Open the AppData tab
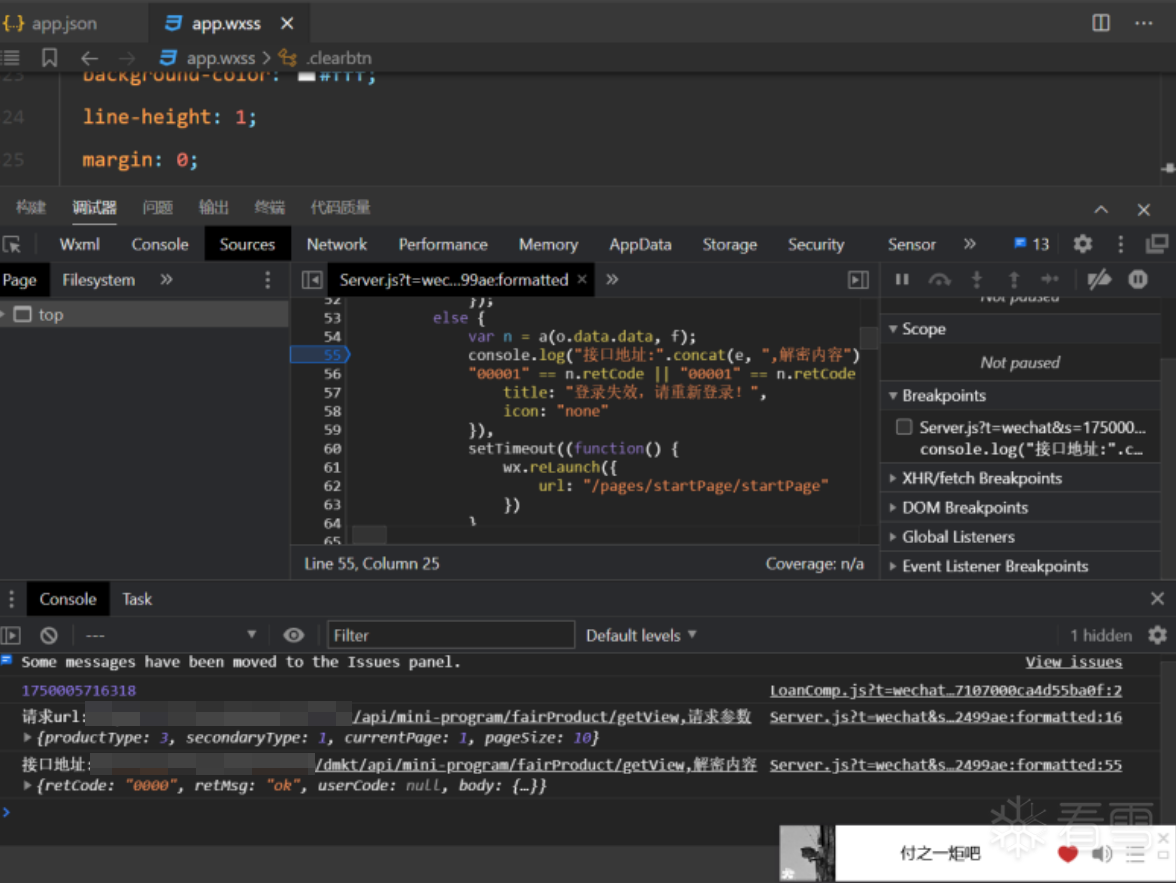Screen dimensions: 1176x883 point(640,244)
